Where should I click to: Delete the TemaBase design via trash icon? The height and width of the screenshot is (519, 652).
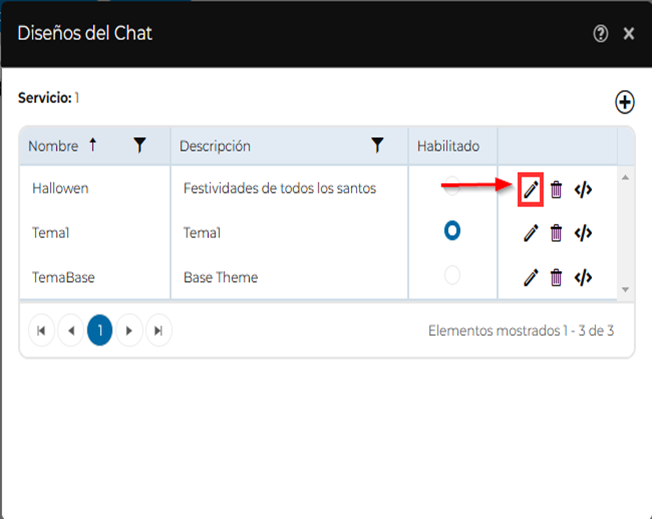coord(557,277)
